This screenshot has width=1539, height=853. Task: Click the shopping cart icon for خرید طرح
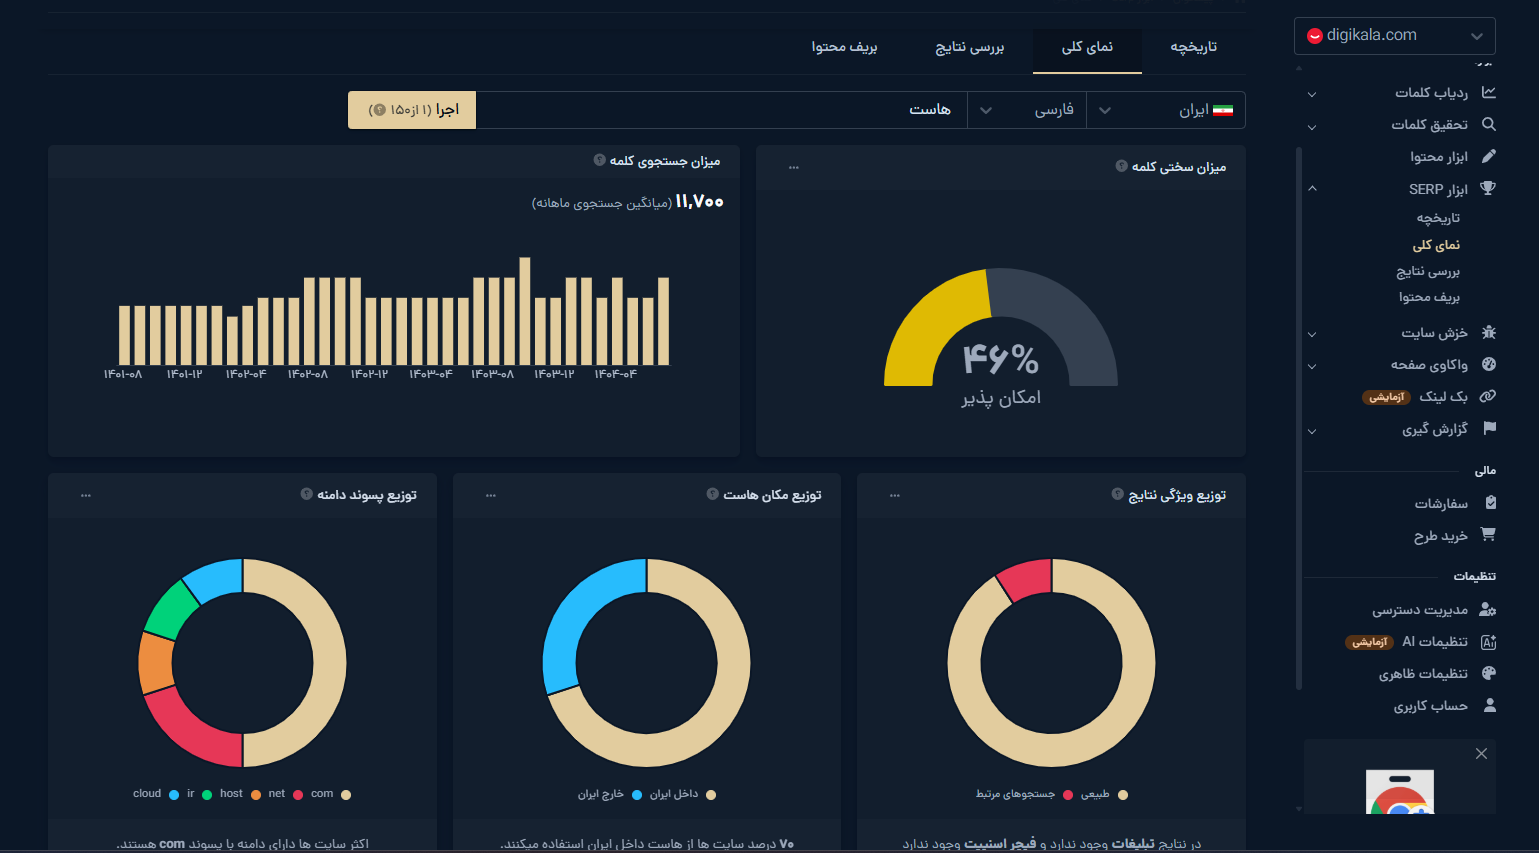pos(1488,534)
